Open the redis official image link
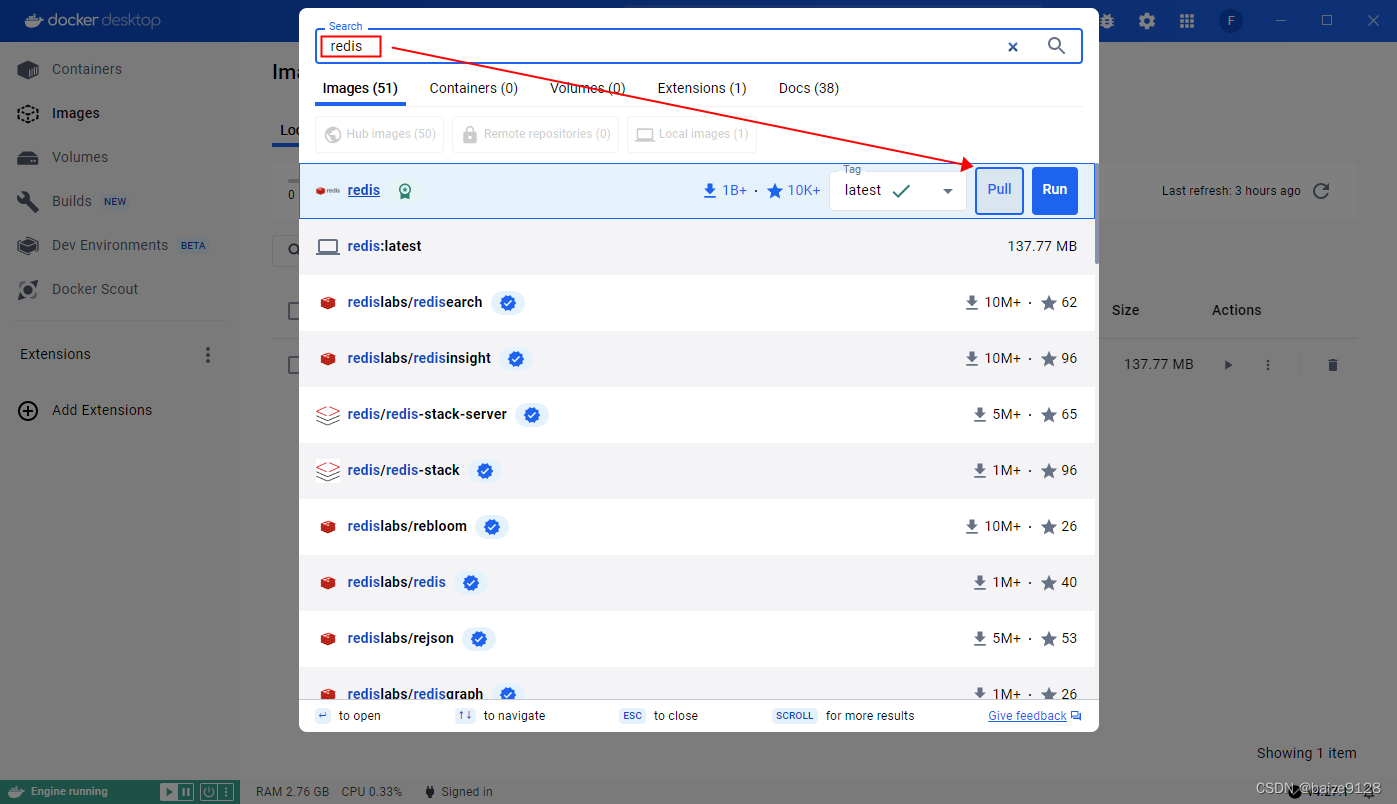 pyautogui.click(x=364, y=190)
